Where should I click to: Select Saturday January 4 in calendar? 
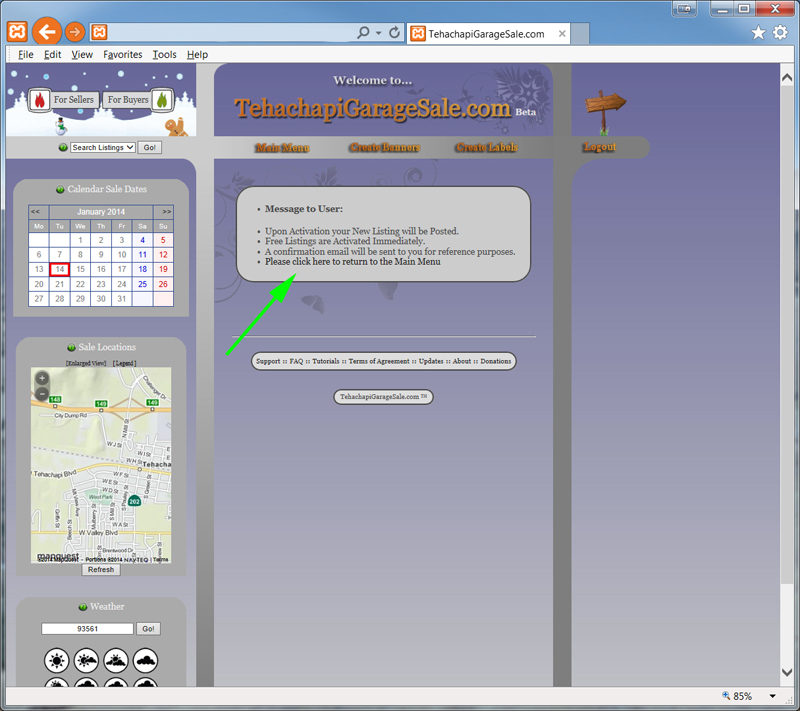point(142,240)
